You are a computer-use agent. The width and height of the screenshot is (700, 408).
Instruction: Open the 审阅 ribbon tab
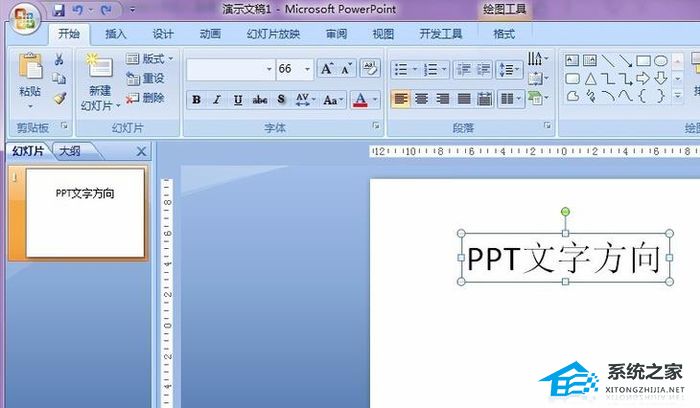pyautogui.click(x=336, y=34)
